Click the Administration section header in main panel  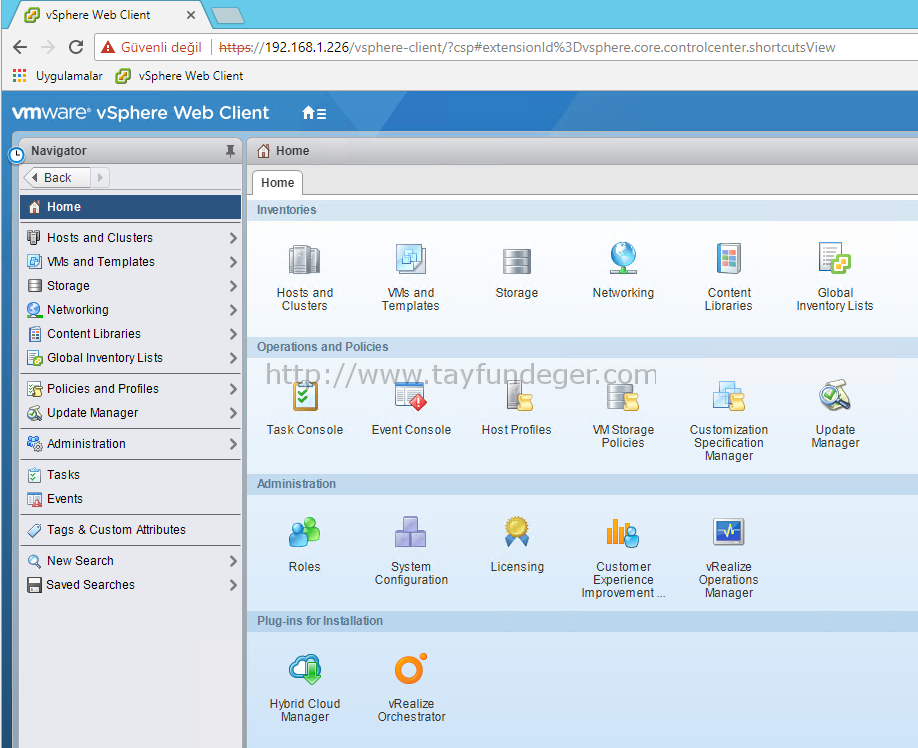point(582,483)
